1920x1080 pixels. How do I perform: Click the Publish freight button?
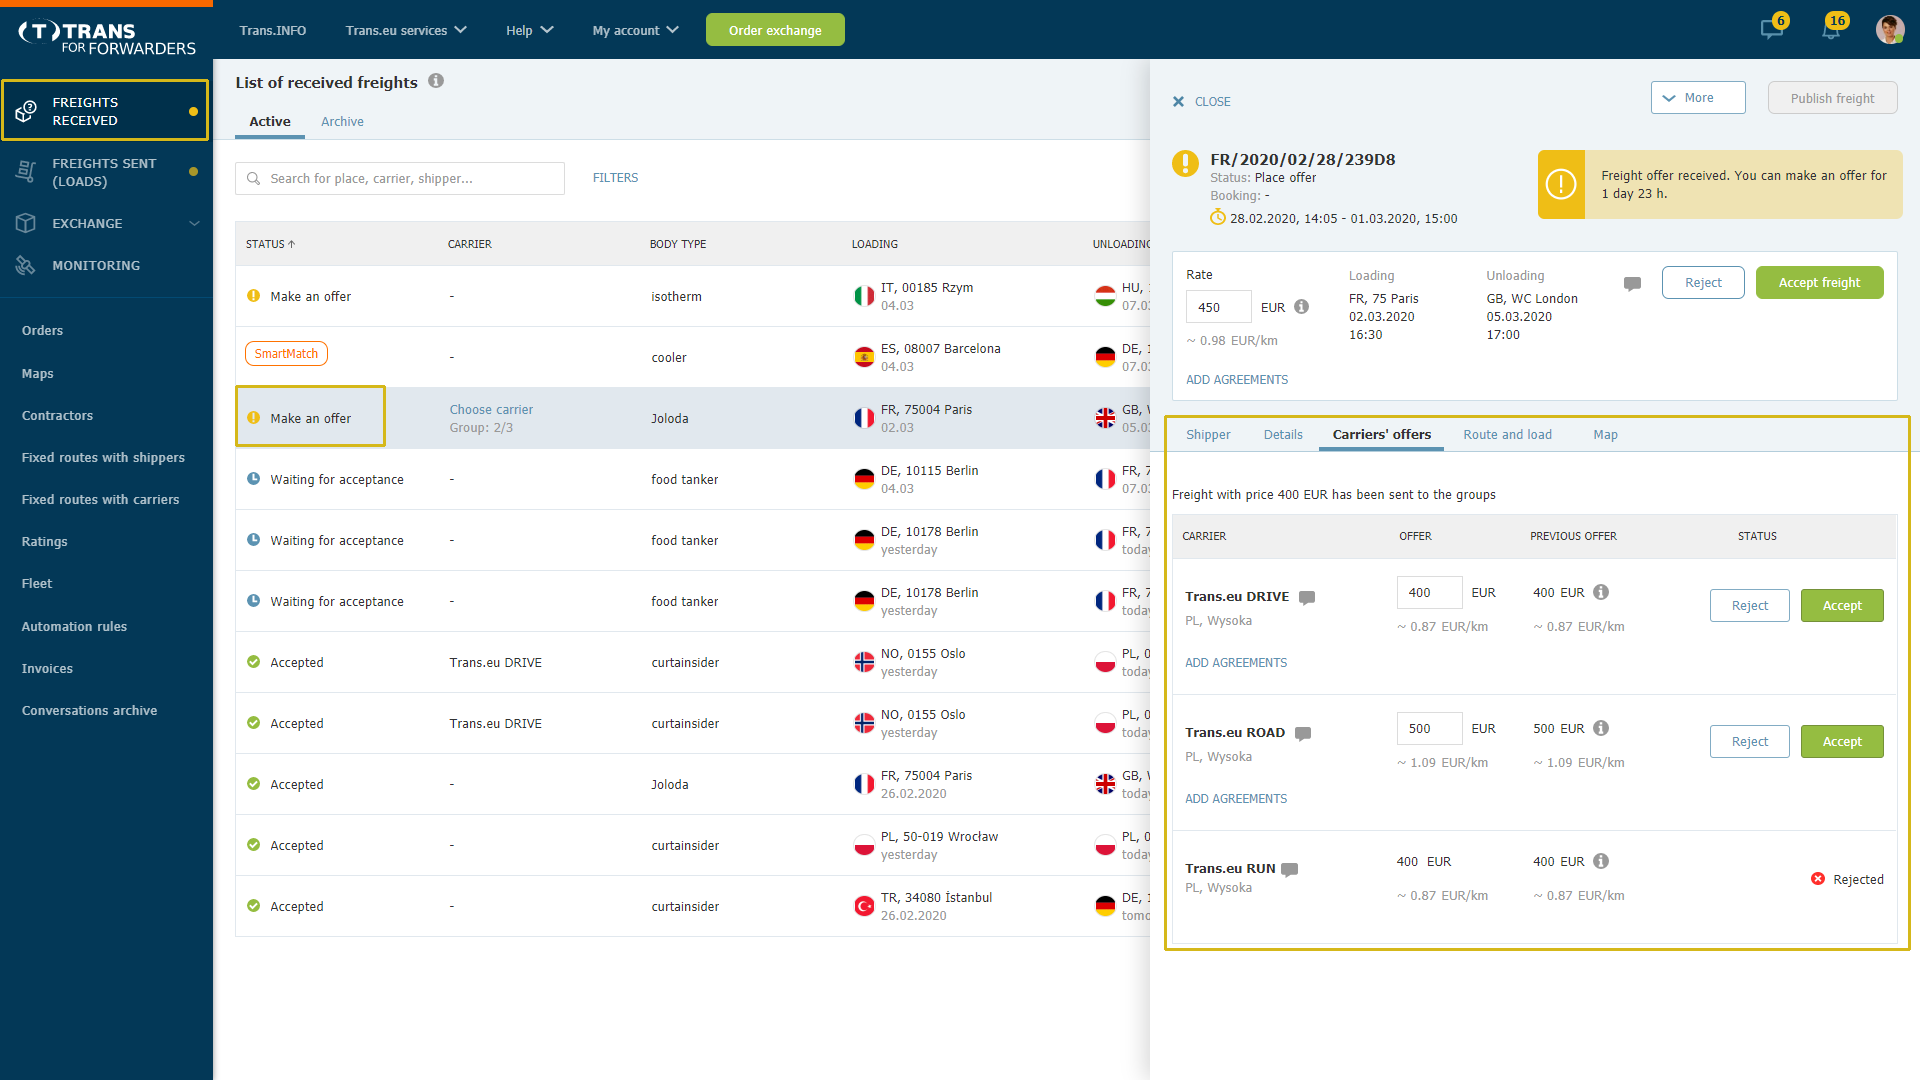(x=1832, y=98)
